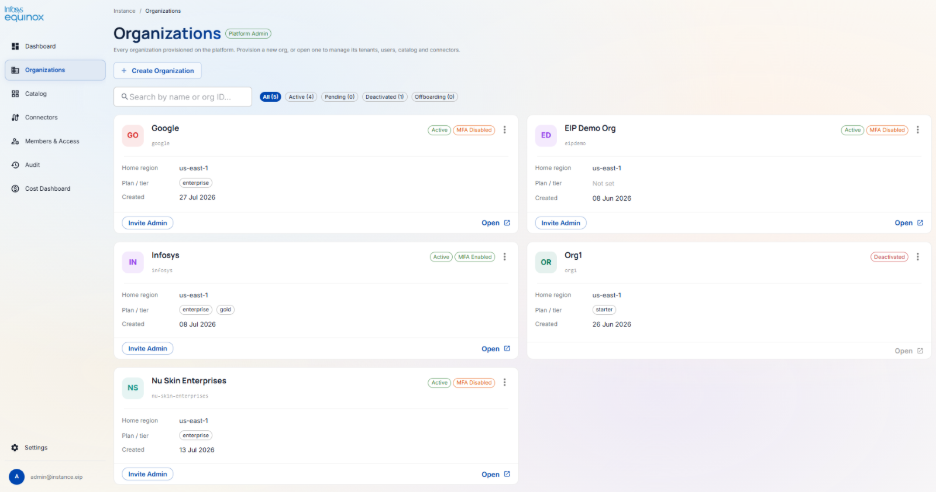Image resolution: width=936 pixels, height=492 pixels.
Task: Click the search magnifier icon
Action: [x=124, y=97]
